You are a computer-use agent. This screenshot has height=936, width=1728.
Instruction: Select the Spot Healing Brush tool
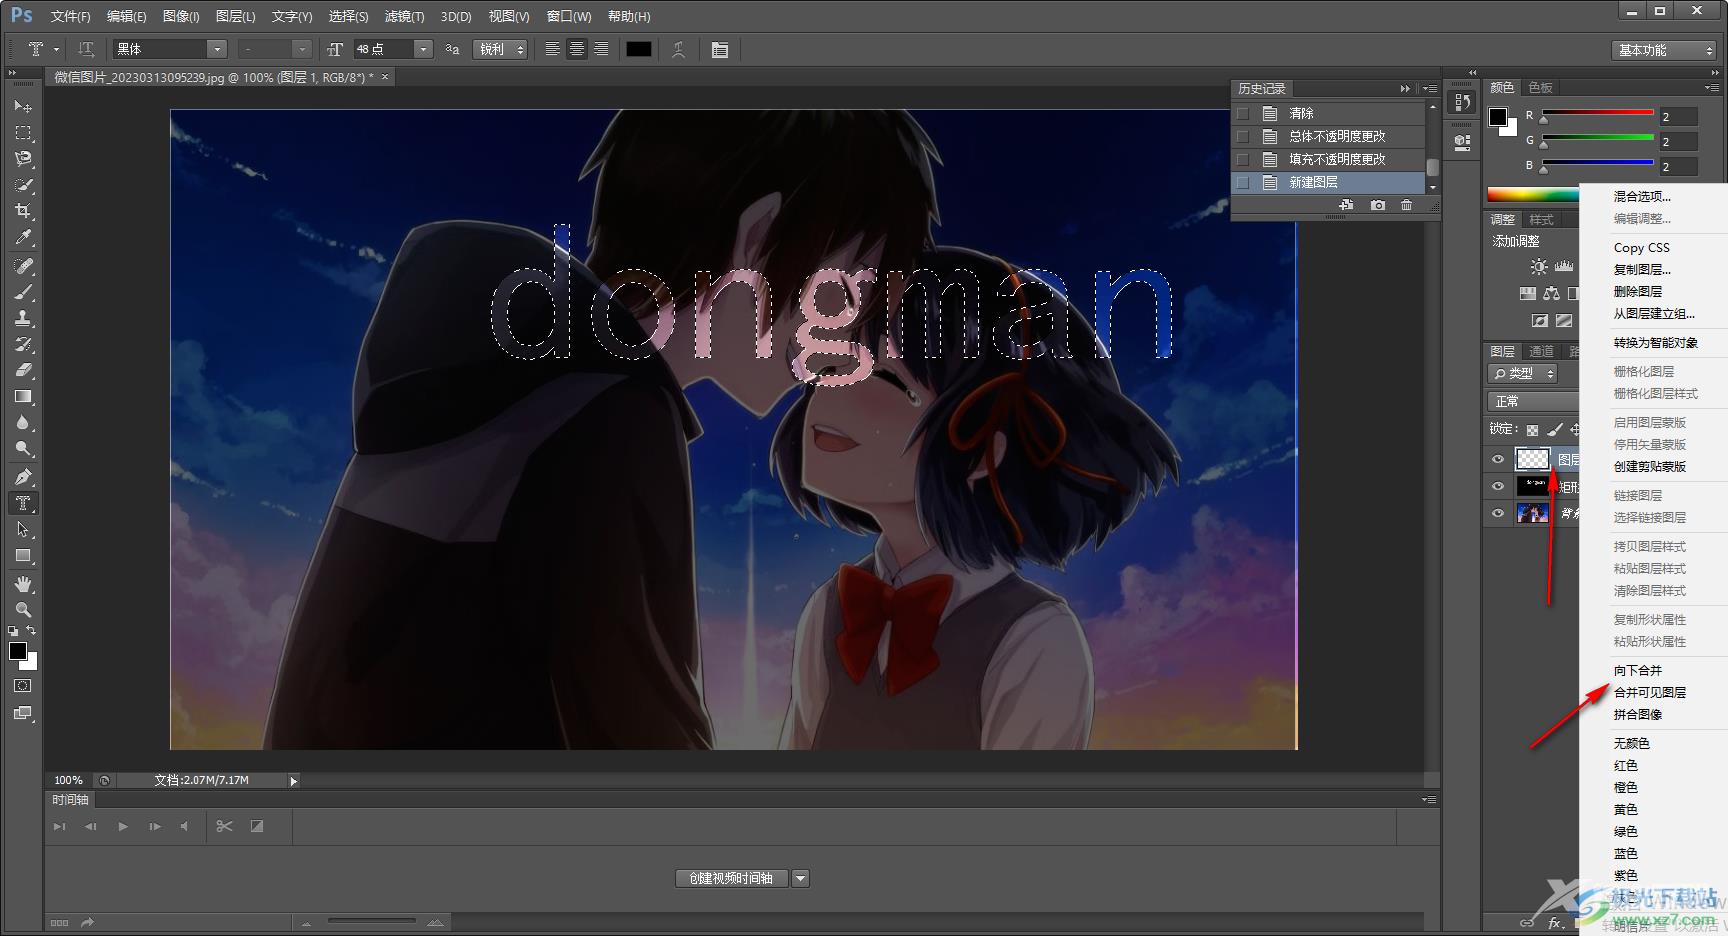tap(23, 266)
